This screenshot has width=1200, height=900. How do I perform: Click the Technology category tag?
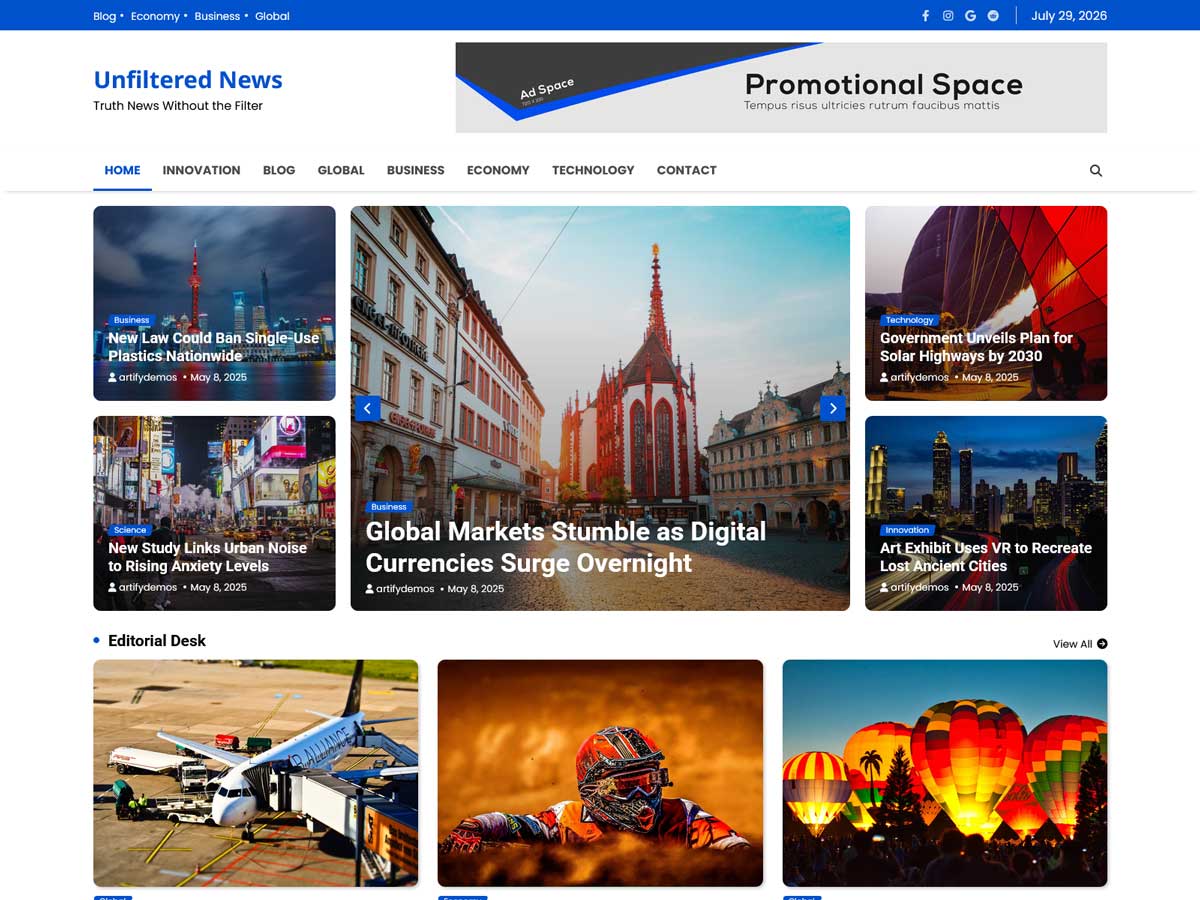point(909,320)
